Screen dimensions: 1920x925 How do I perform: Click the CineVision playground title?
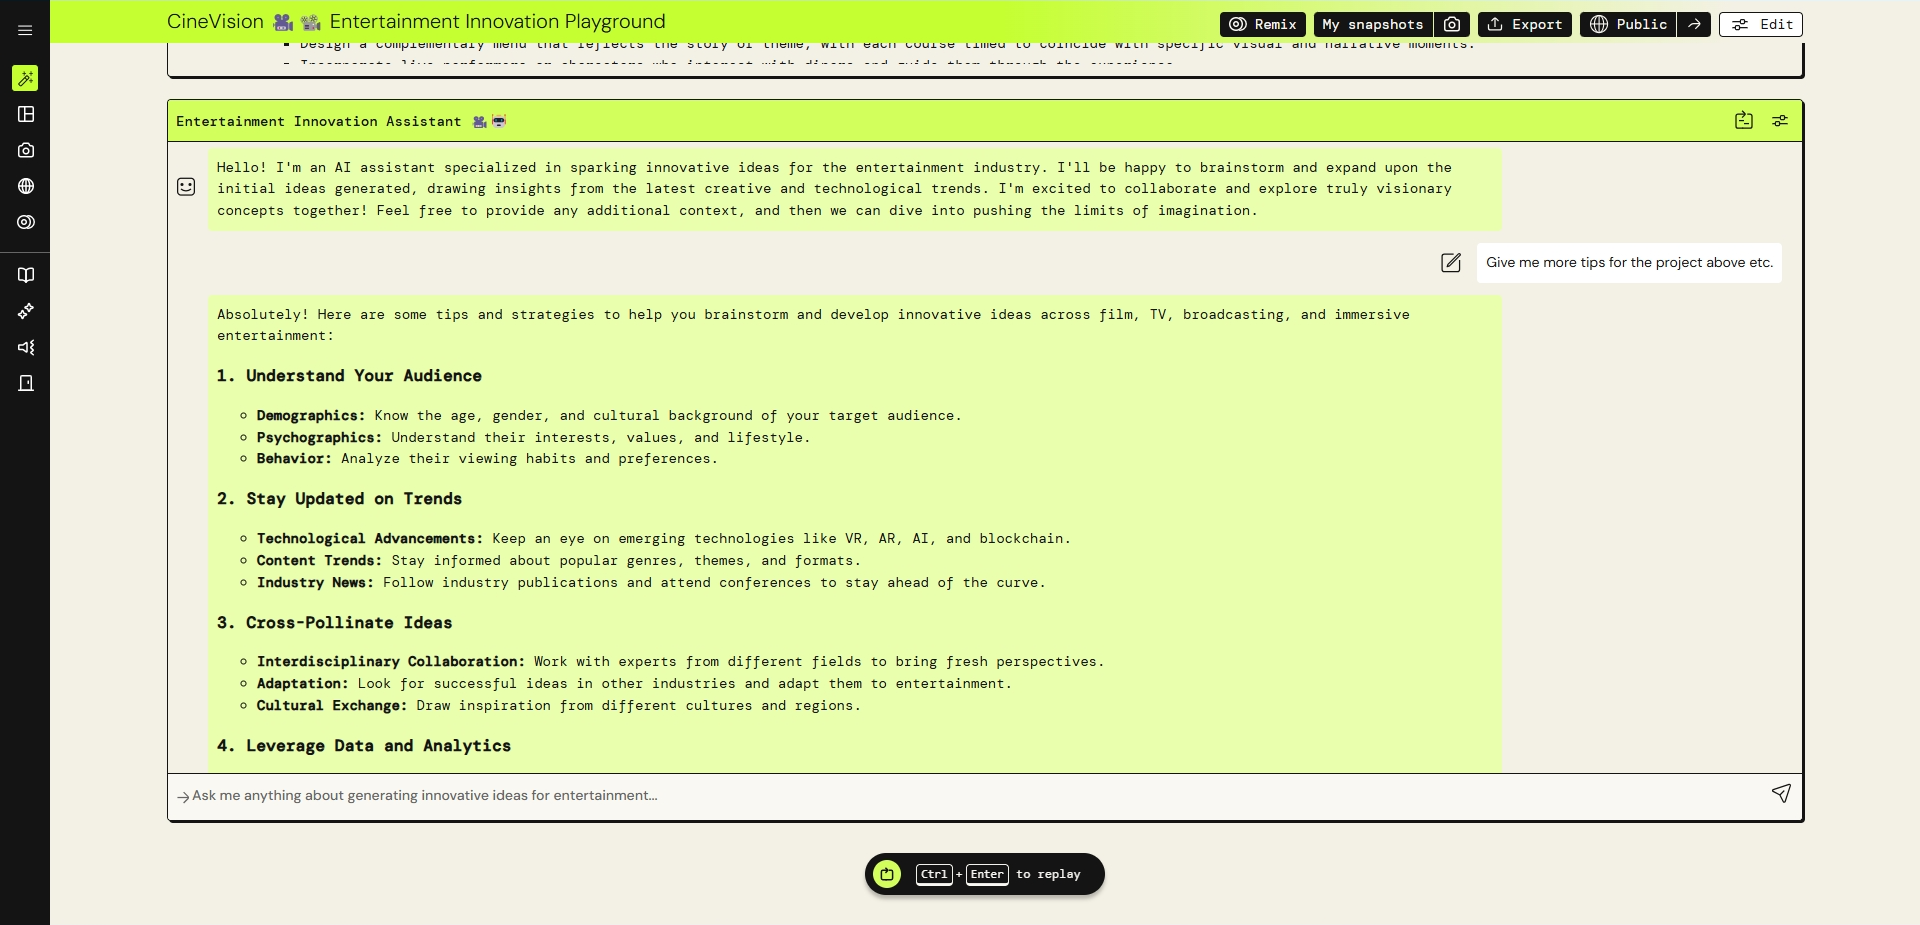pyautogui.click(x=416, y=22)
